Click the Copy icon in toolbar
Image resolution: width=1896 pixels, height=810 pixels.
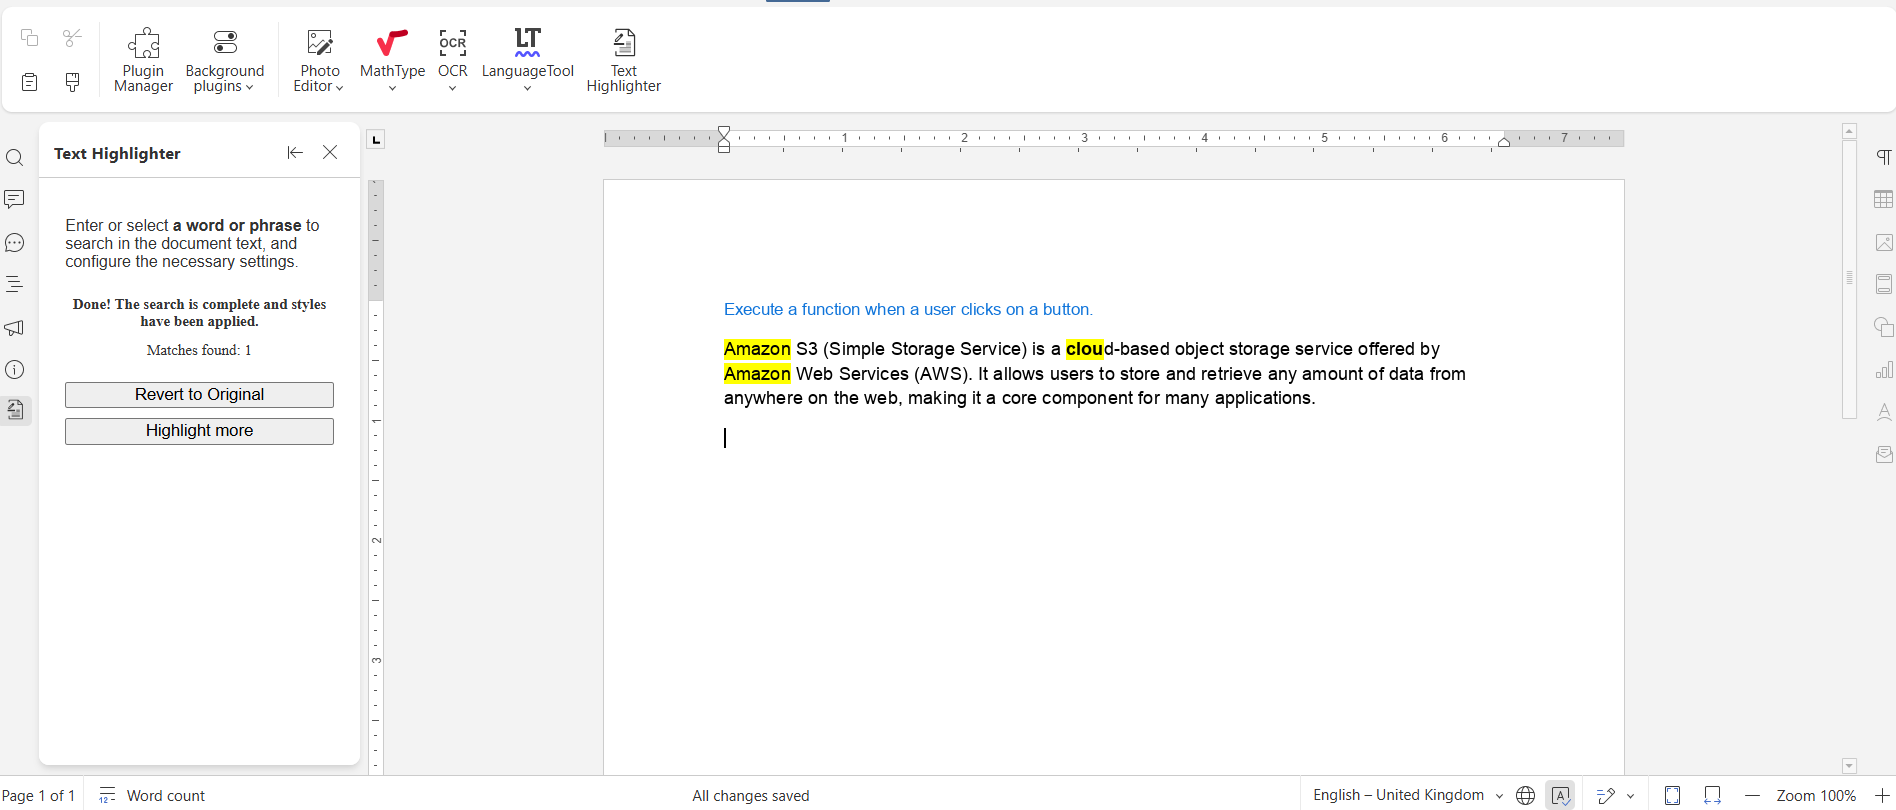tap(30, 38)
